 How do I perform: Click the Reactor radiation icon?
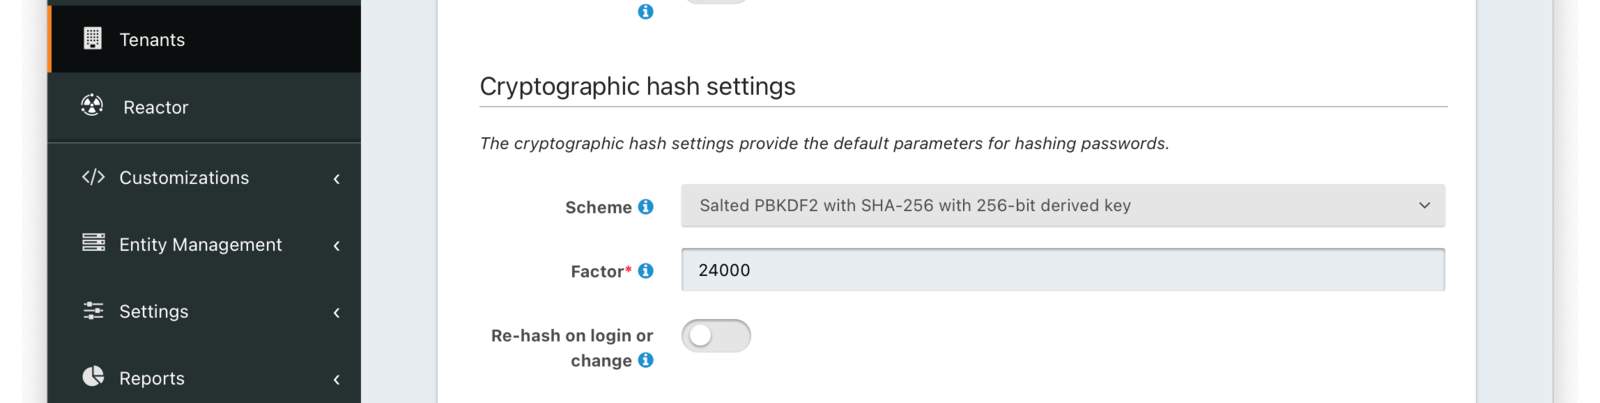click(x=92, y=105)
